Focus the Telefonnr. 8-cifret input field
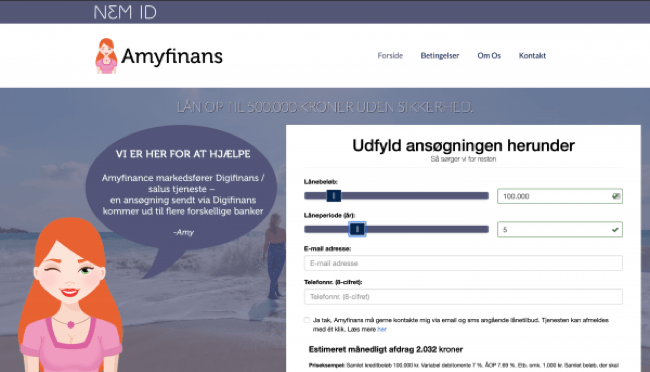 click(x=463, y=297)
